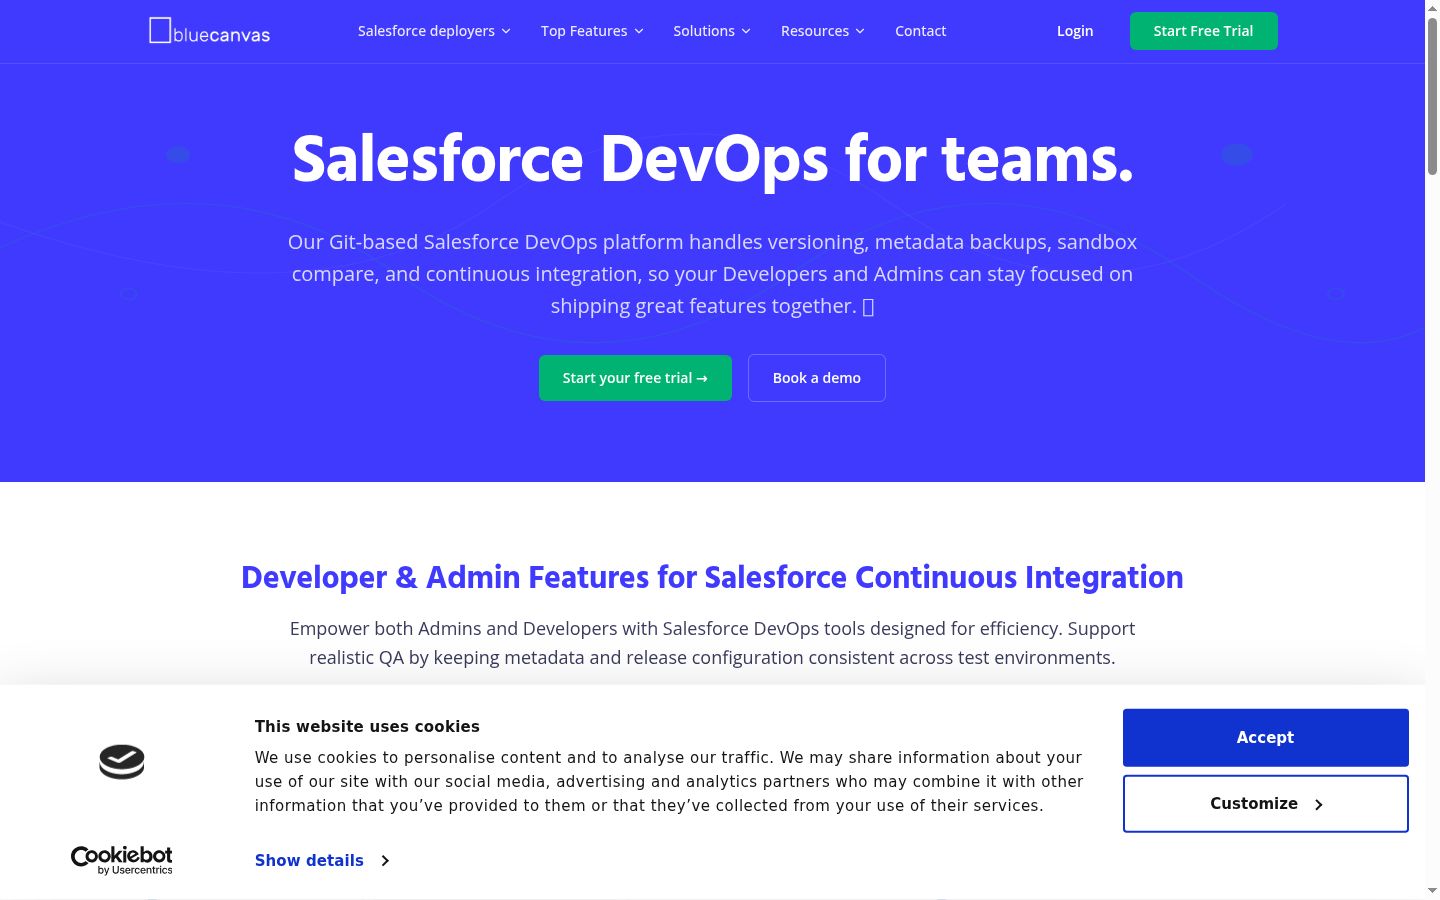Expand Show details in cookie banner
The height and width of the screenshot is (900, 1440).
click(322, 860)
